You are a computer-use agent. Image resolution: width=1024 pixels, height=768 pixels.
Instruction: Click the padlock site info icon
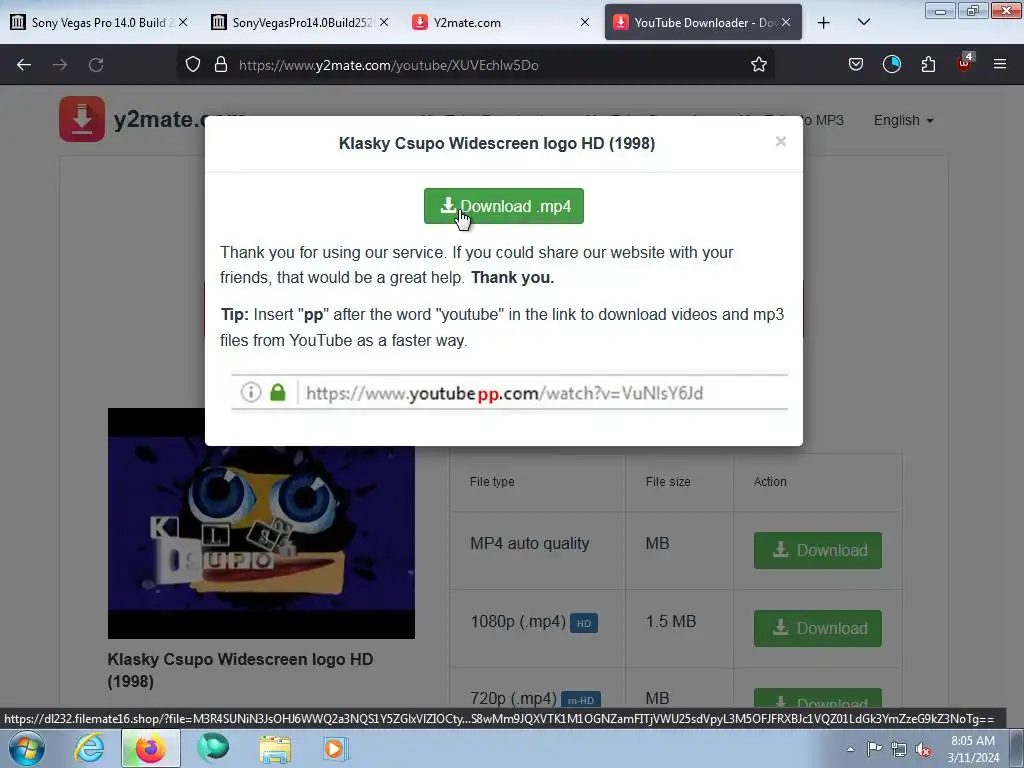click(x=221, y=65)
